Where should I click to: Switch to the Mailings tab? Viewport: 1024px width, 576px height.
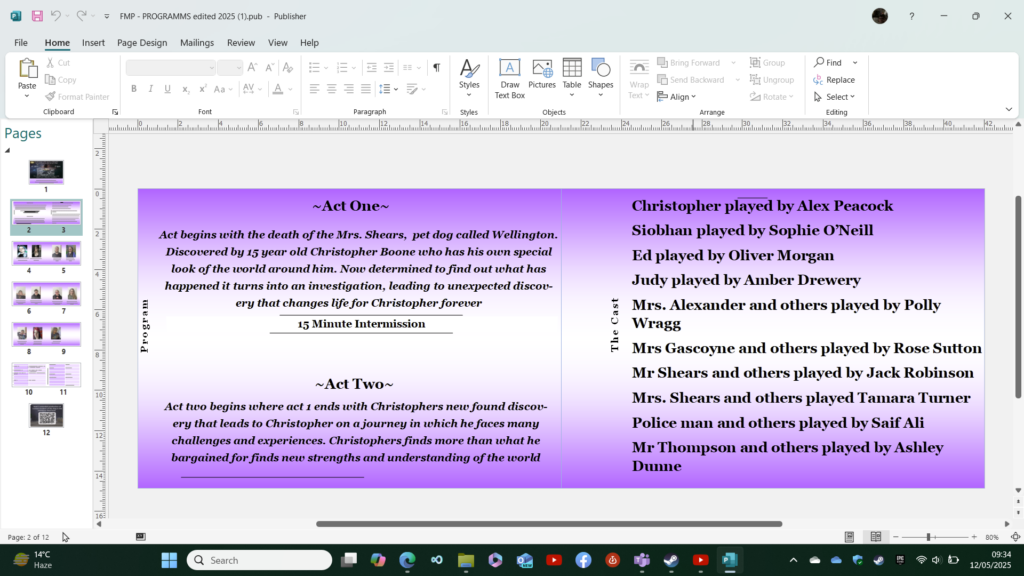(x=197, y=42)
